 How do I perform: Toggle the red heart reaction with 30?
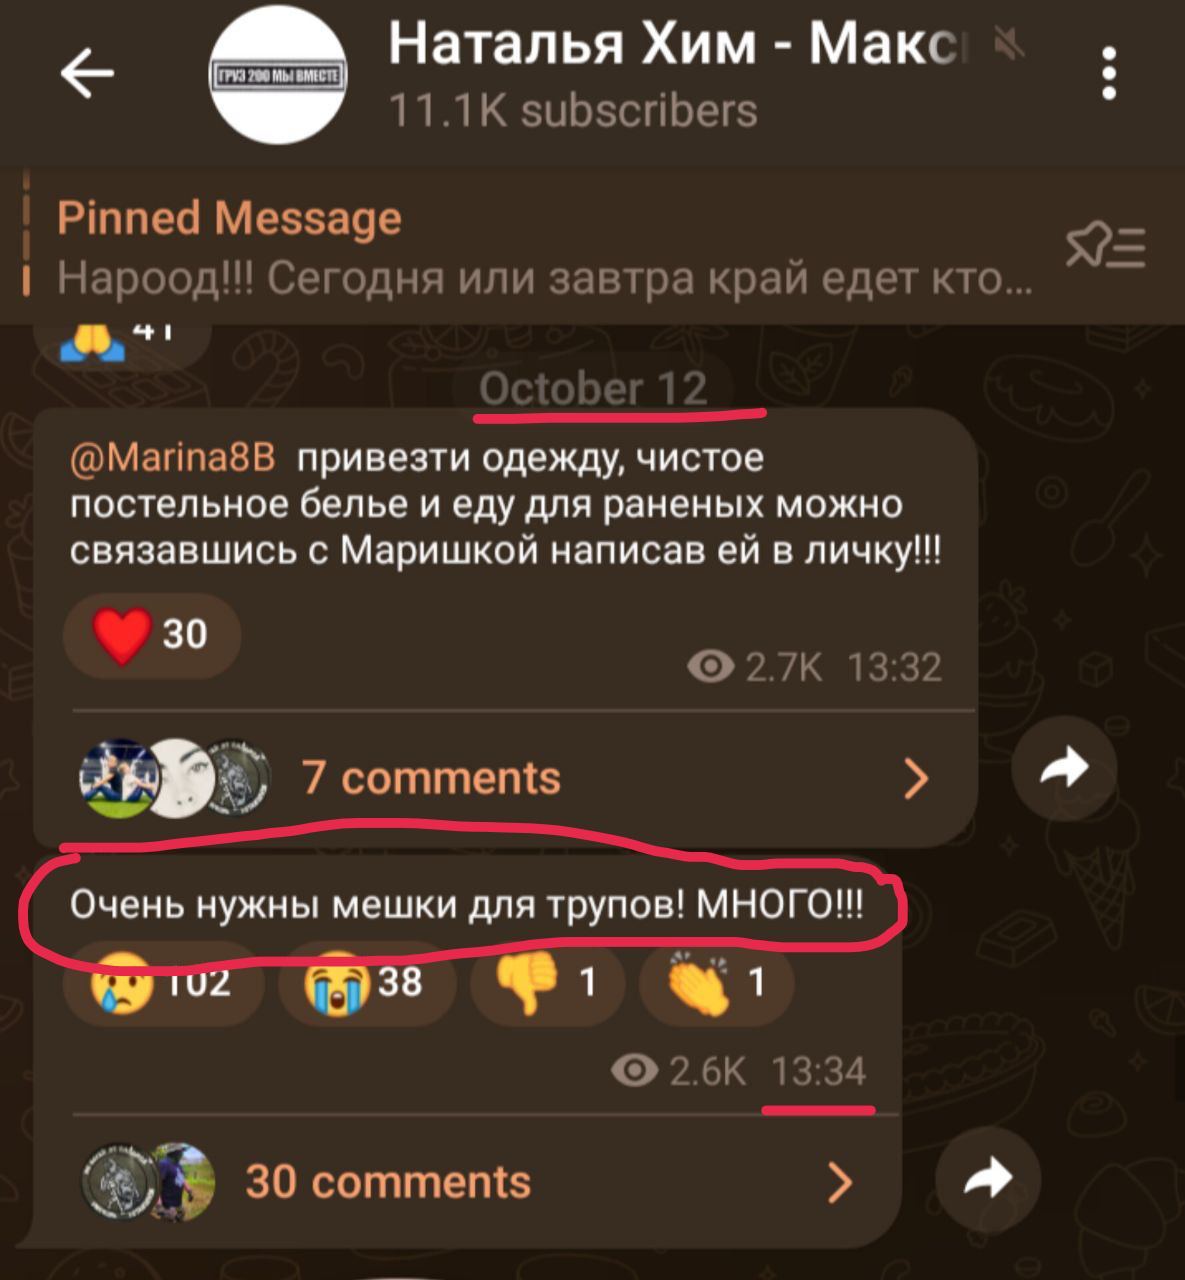pos(151,635)
